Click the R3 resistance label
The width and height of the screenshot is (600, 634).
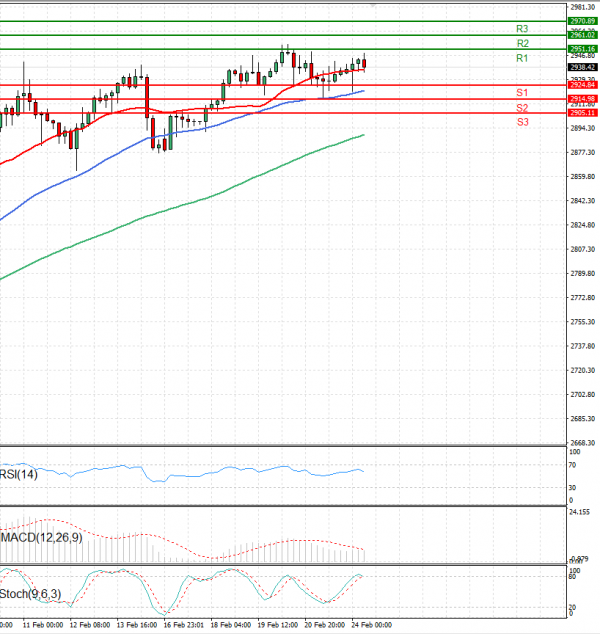(522, 29)
